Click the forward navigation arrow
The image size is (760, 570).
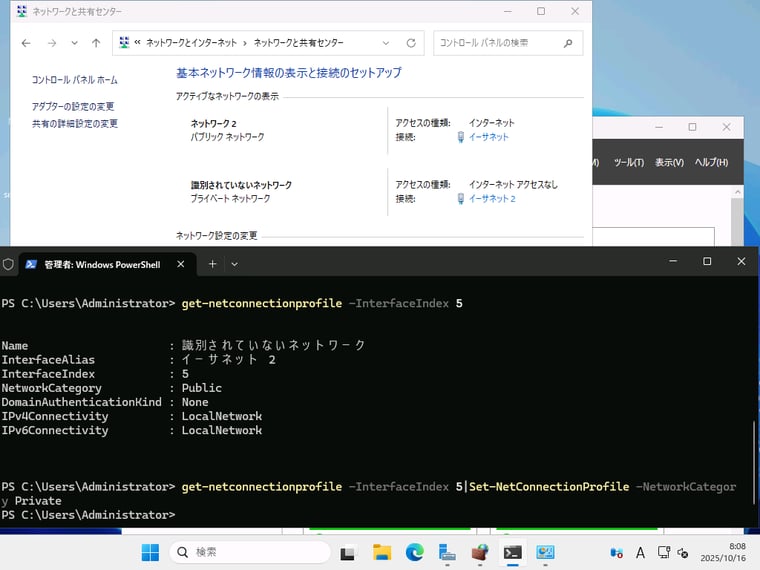pyautogui.click(x=52, y=43)
